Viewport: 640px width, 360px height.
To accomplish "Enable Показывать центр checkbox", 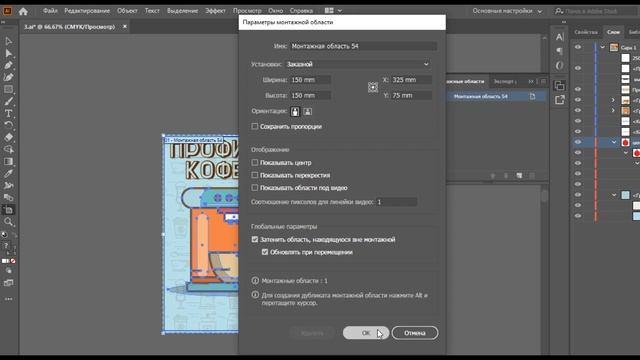I will click(255, 162).
